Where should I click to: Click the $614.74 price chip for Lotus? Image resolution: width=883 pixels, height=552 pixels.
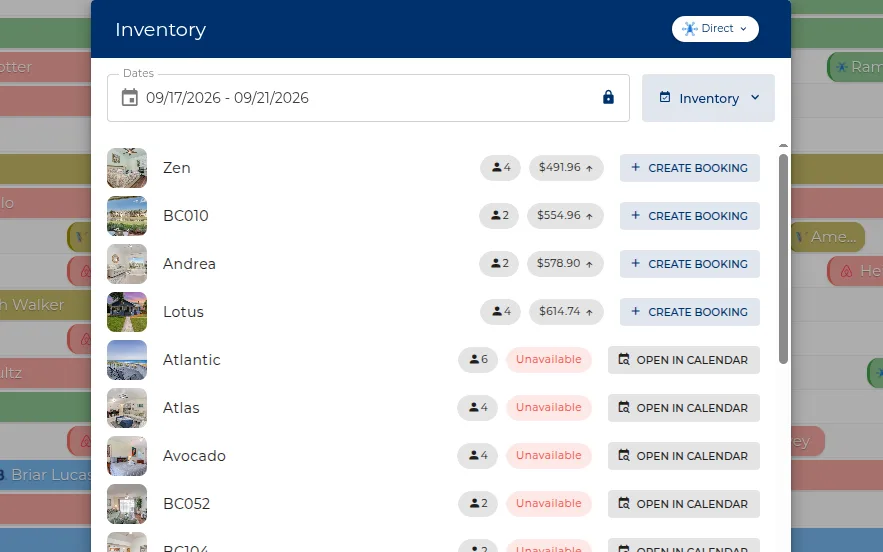pos(566,311)
